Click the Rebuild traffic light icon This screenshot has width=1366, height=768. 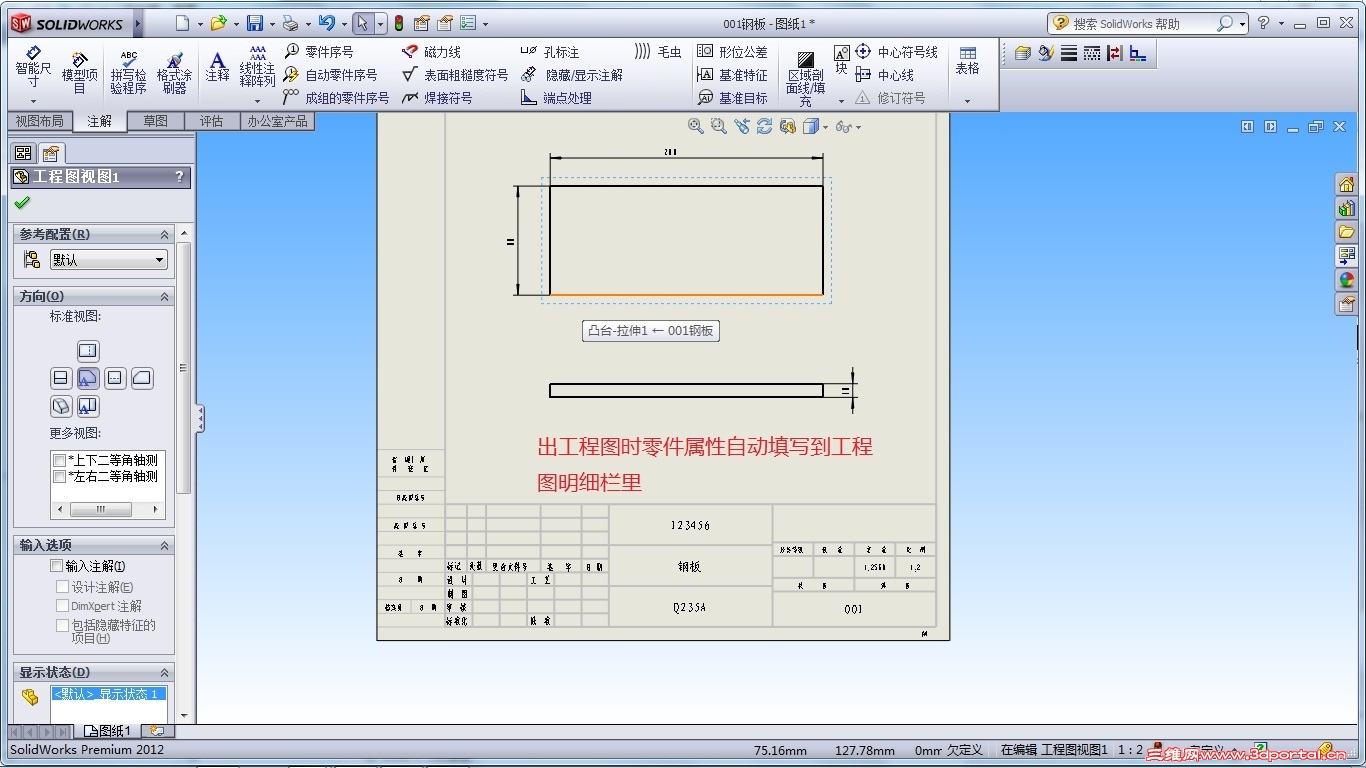(x=399, y=23)
